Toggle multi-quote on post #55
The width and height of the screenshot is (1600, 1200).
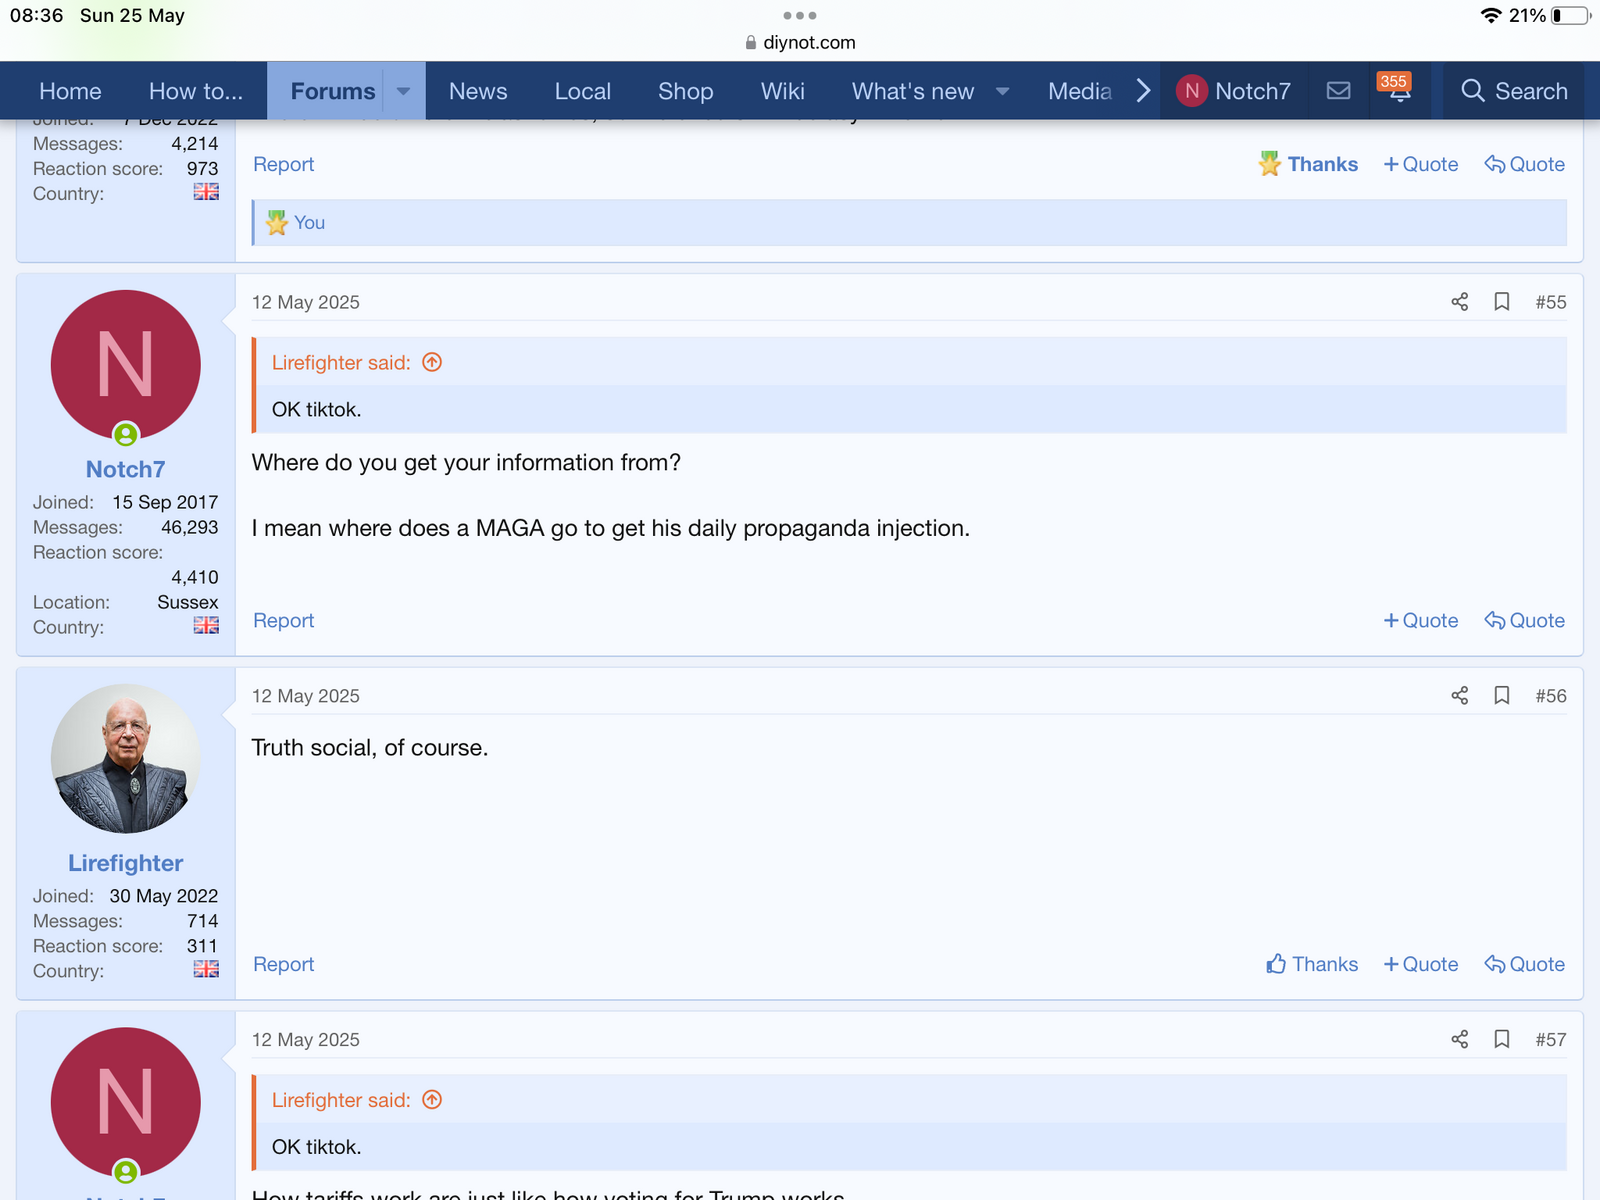point(1420,621)
